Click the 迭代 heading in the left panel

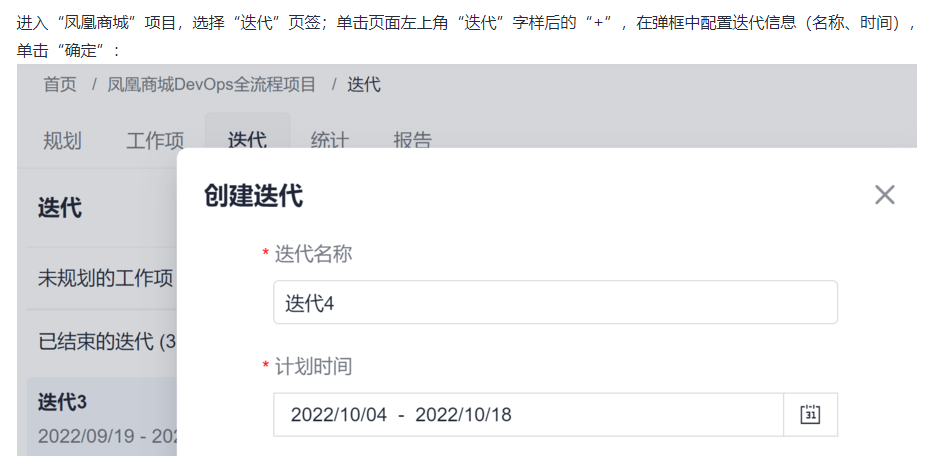(60, 208)
